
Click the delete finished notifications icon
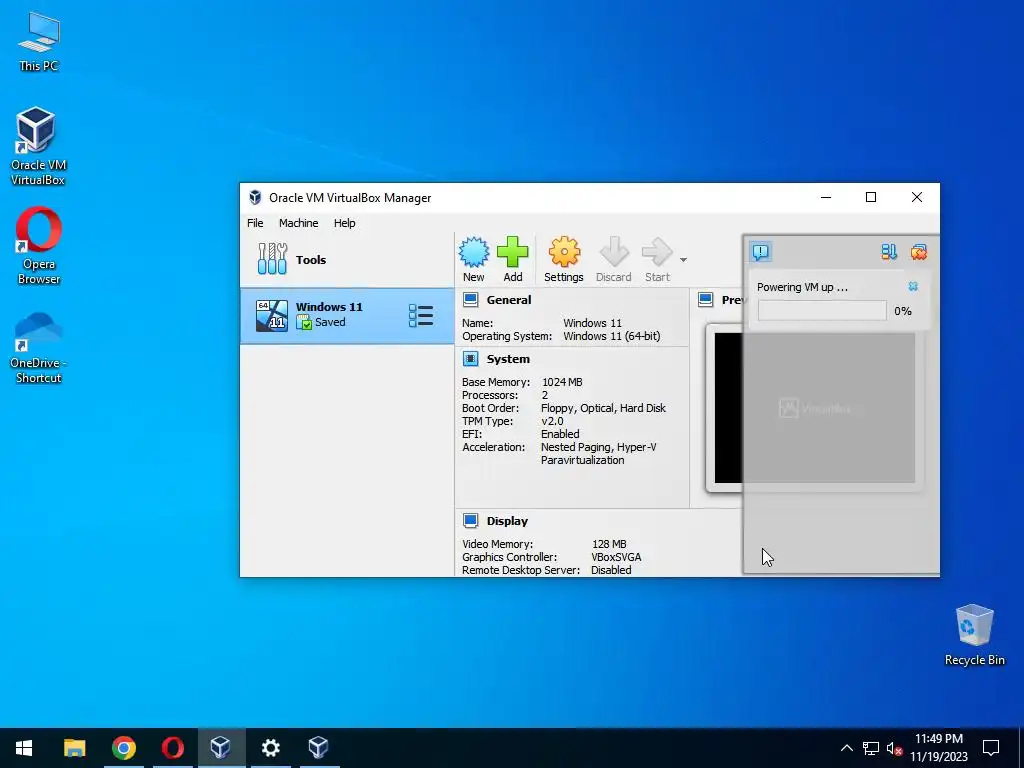coord(919,251)
